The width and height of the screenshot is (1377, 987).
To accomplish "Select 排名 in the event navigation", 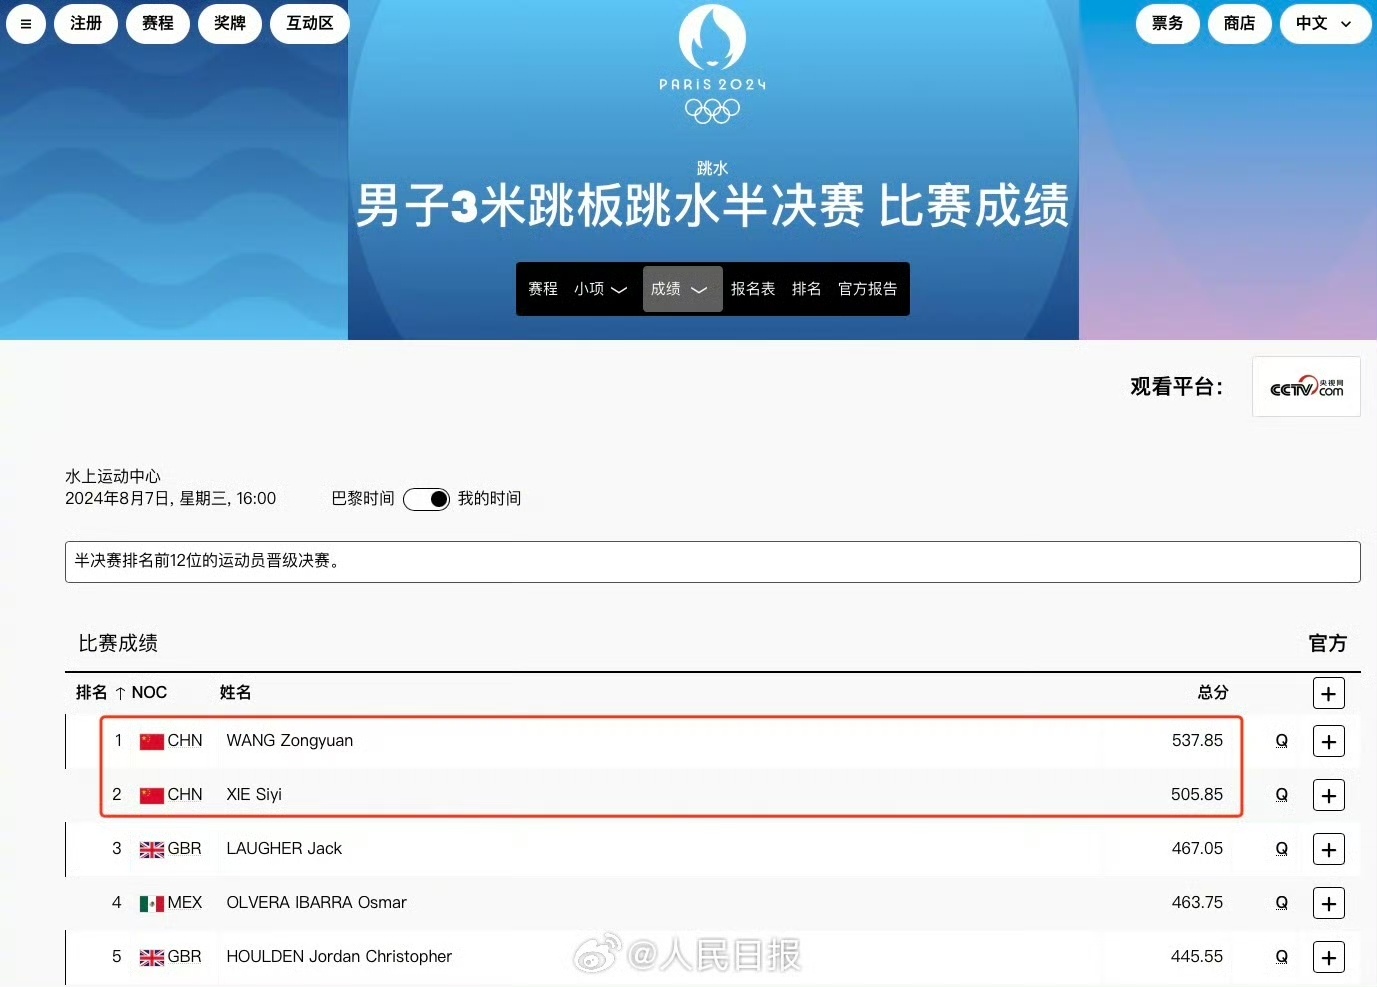I will (x=806, y=288).
